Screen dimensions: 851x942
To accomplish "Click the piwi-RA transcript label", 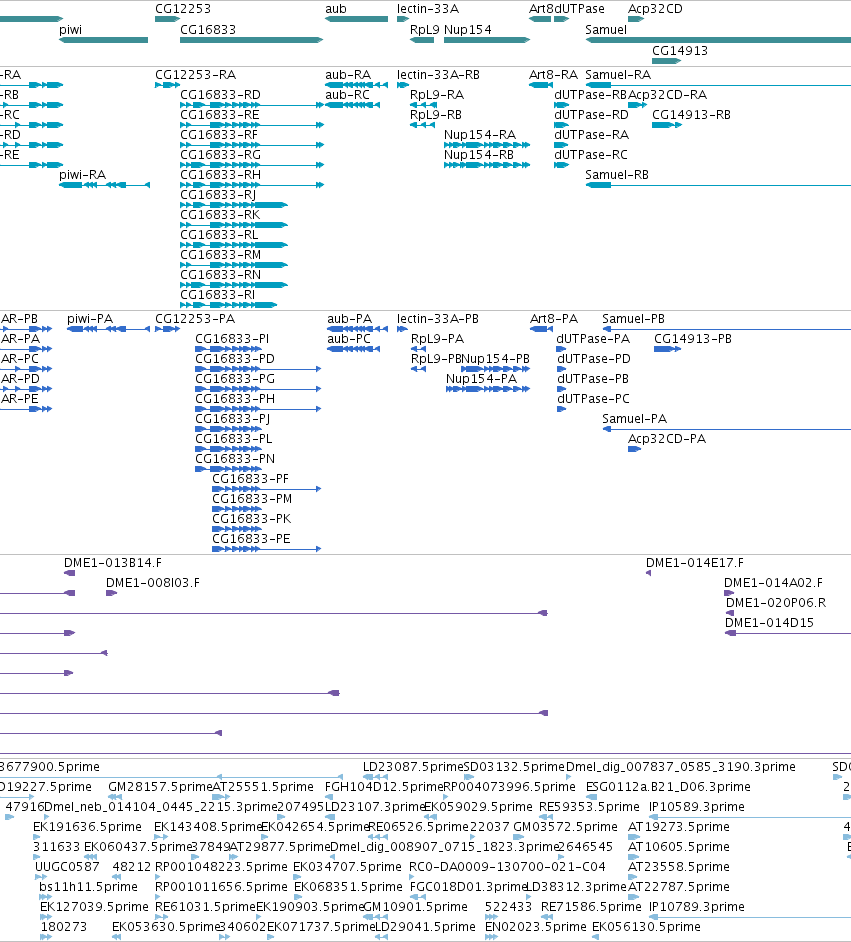I will click(x=82, y=174).
